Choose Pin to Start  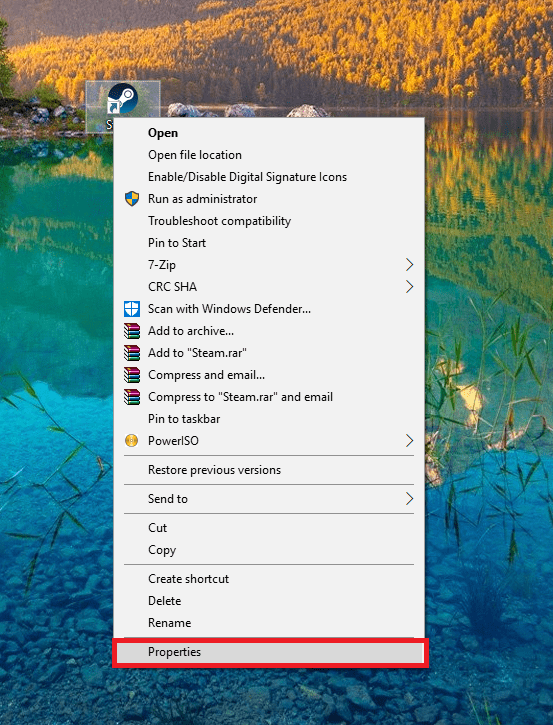(269, 243)
